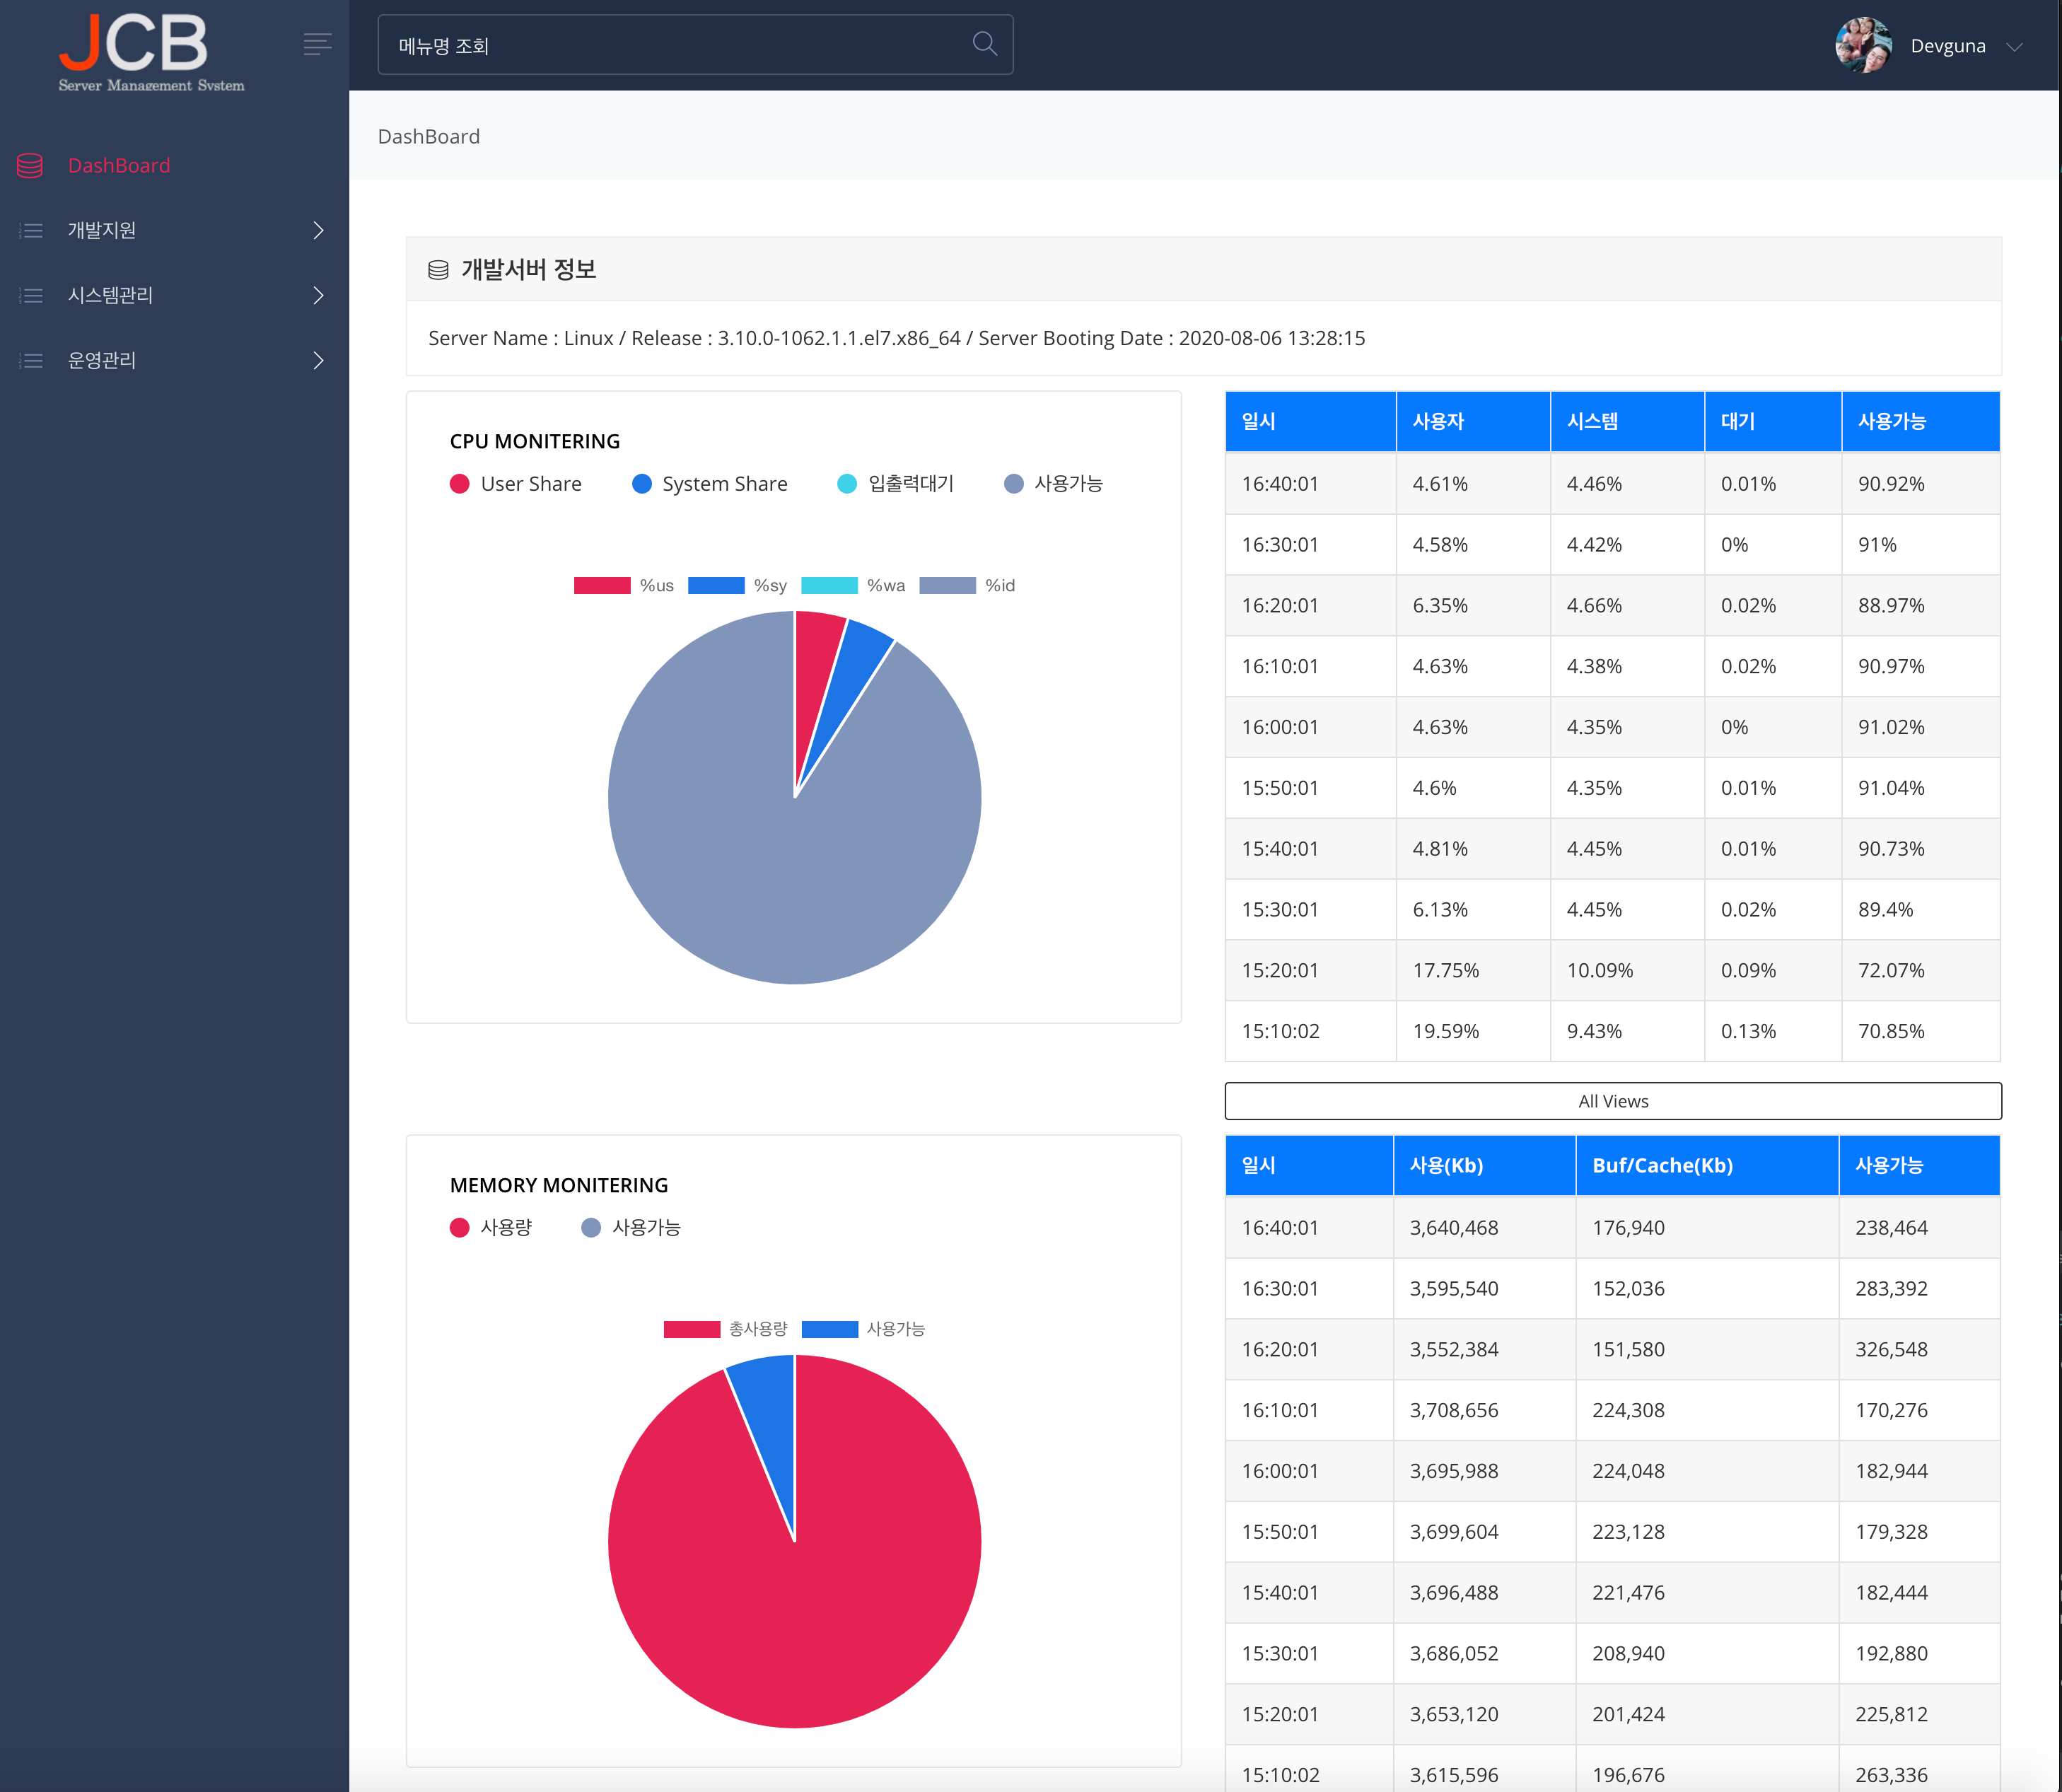This screenshot has height=1792, width=2062.
Task: Expand the 운영관리 menu chevron
Action: click(318, 361)
